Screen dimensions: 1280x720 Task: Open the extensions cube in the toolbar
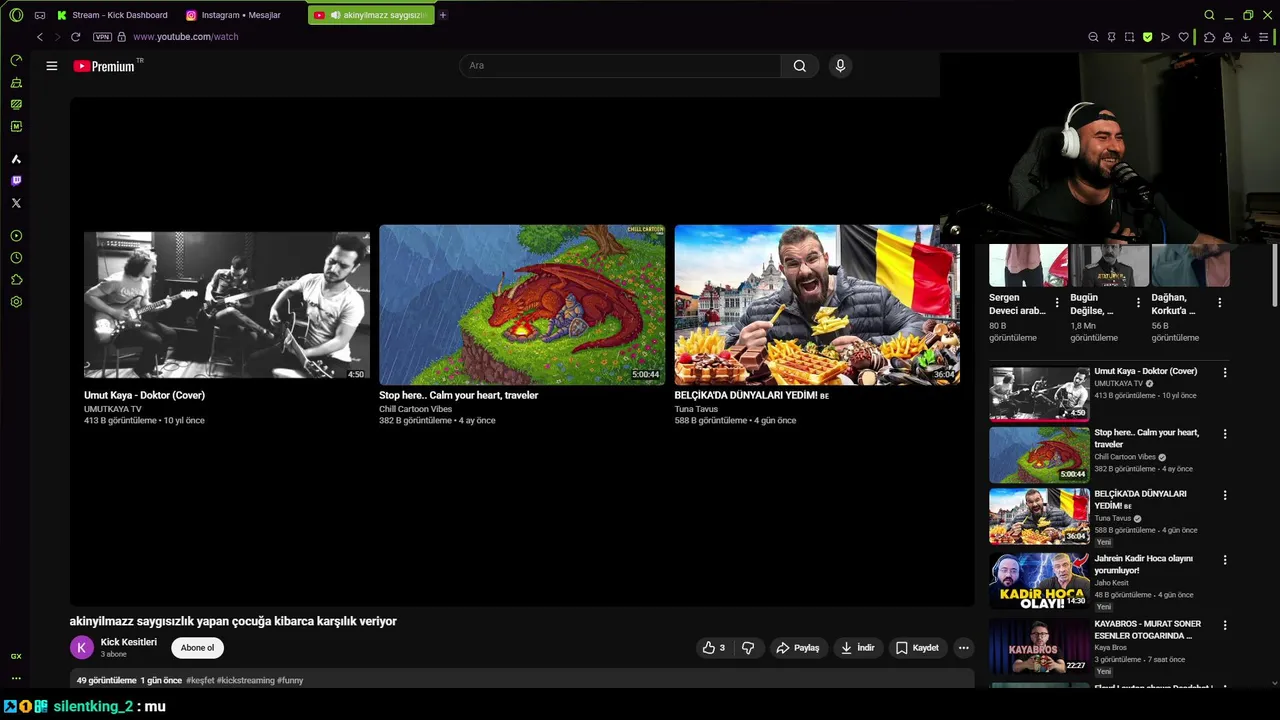(x=1209, y=37)
